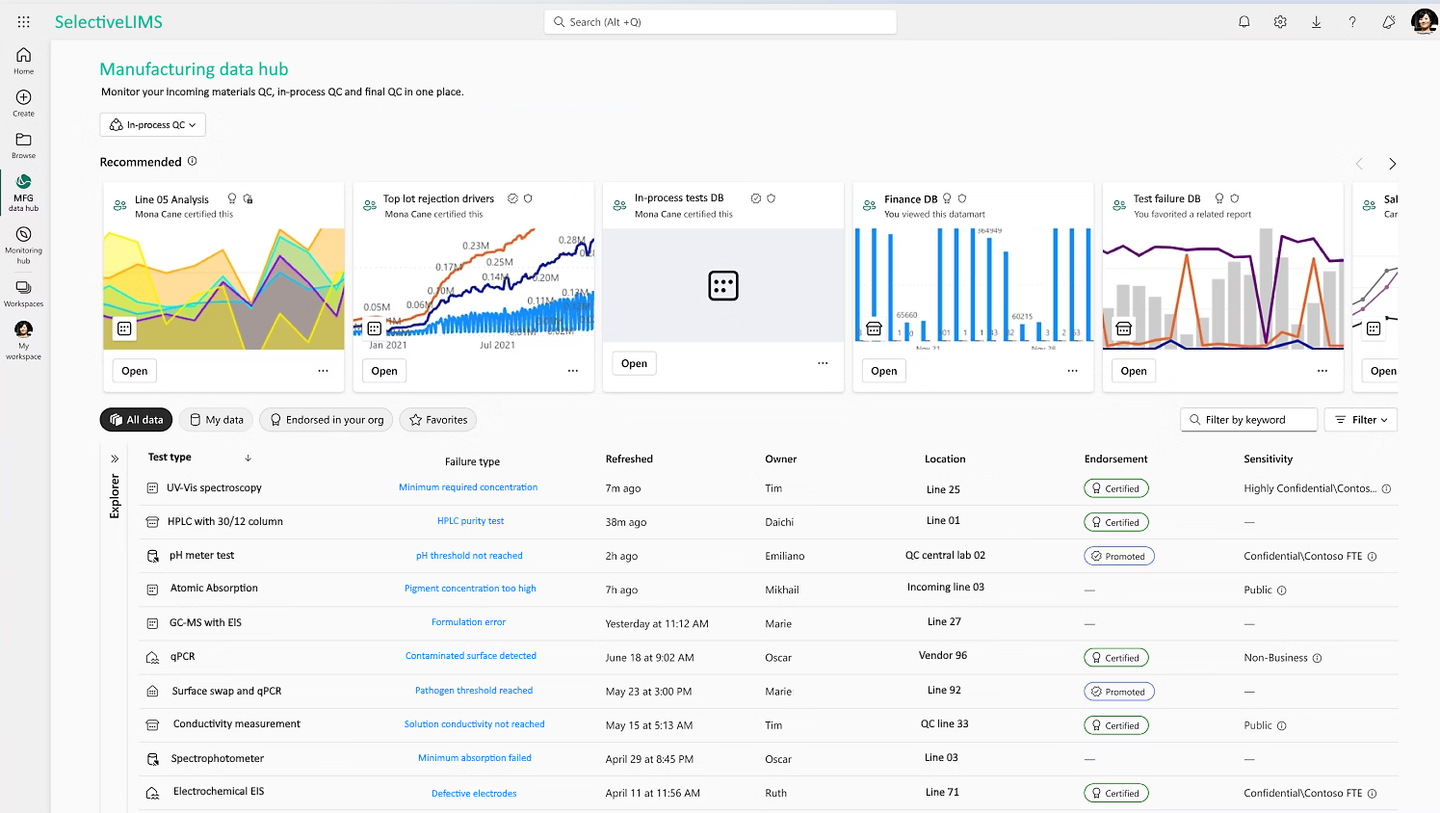Open user profile picture menu
This screenshot has width=1440, height=813.
pyautogui.click(x=1424, y=22)
